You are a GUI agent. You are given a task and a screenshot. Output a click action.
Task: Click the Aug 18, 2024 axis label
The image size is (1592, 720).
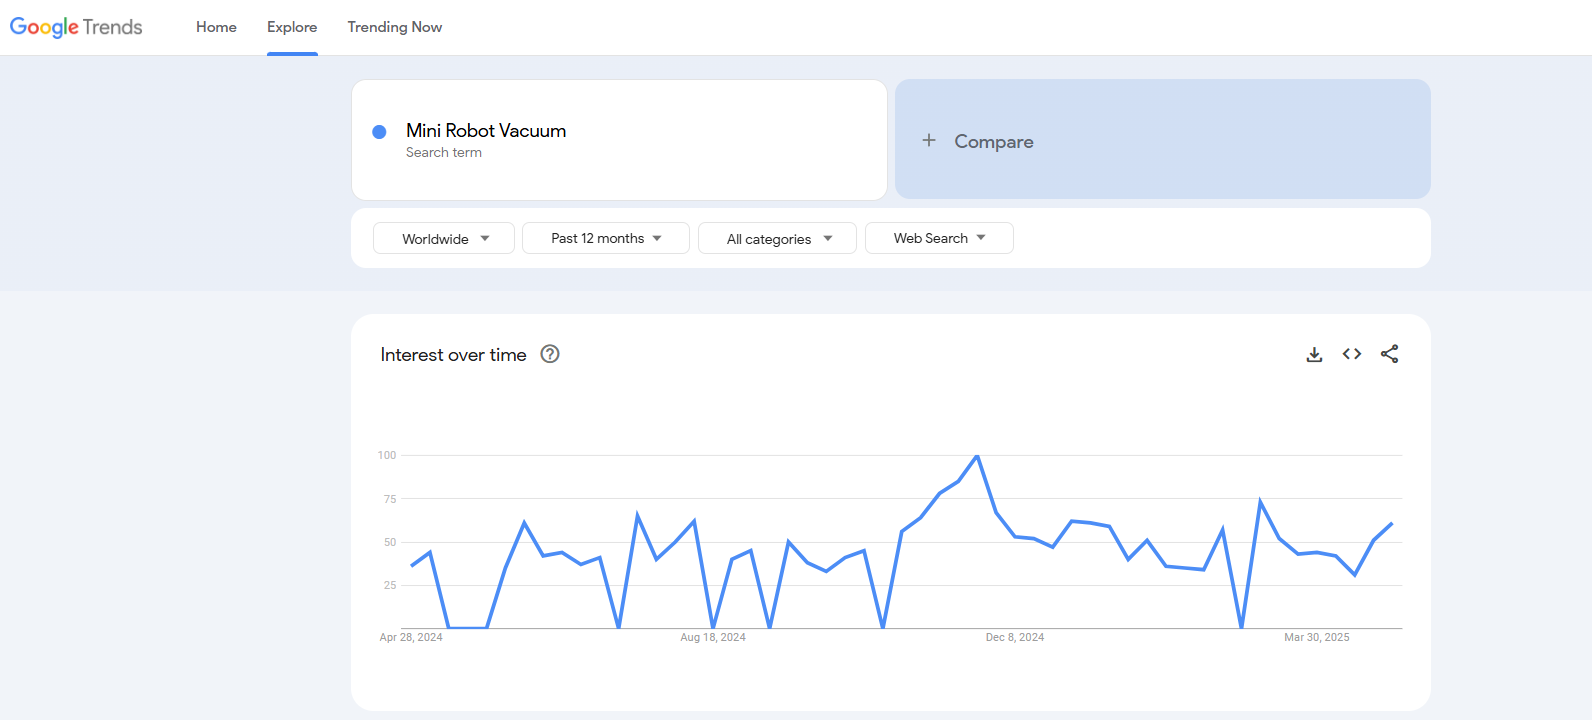[713, 637]
